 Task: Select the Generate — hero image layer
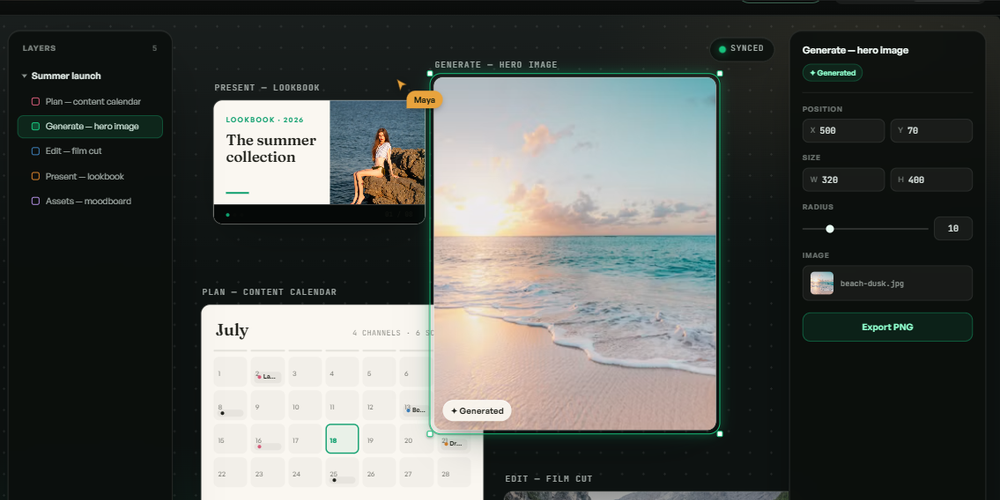coord(90,126)
